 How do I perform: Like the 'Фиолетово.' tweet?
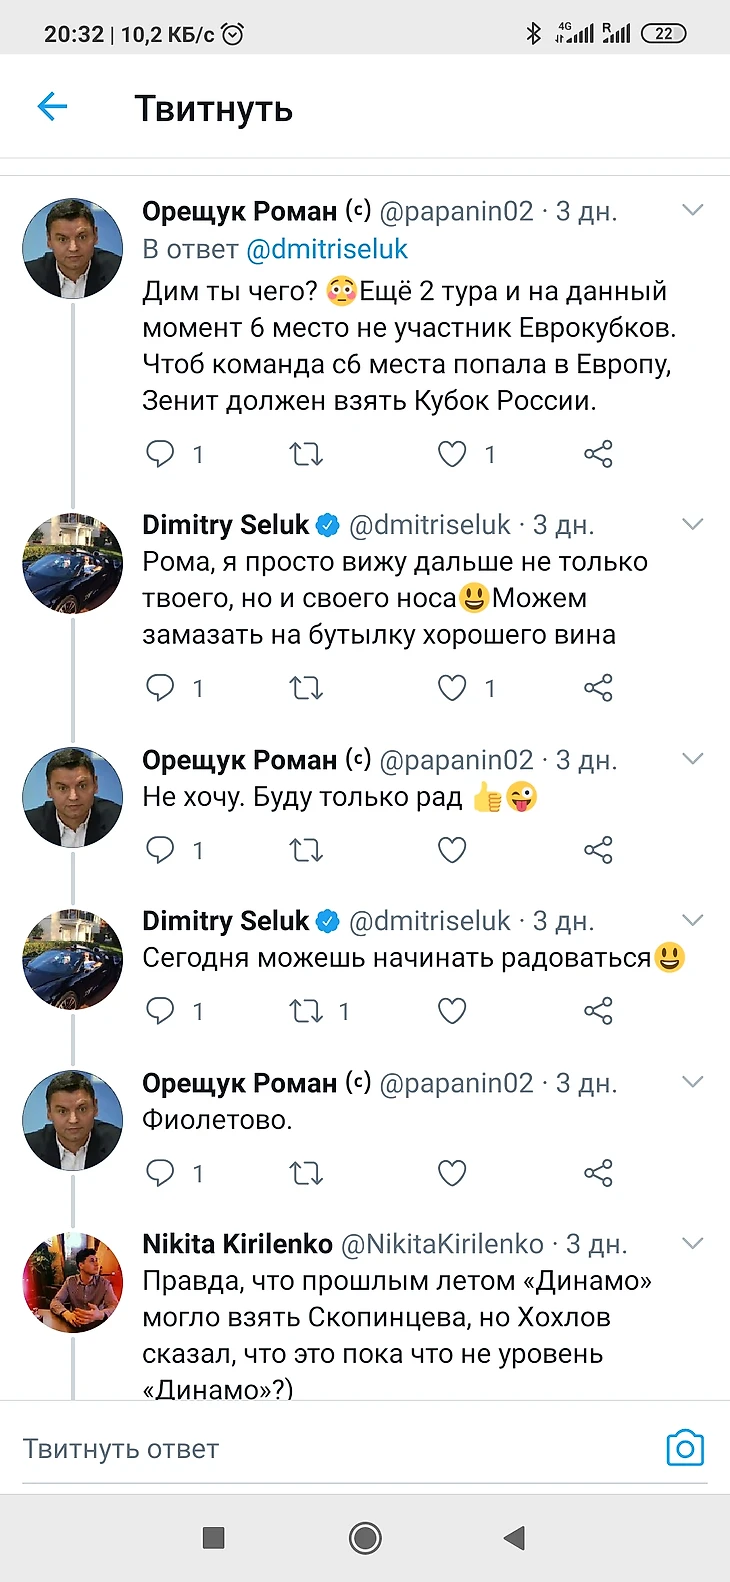452,1173
